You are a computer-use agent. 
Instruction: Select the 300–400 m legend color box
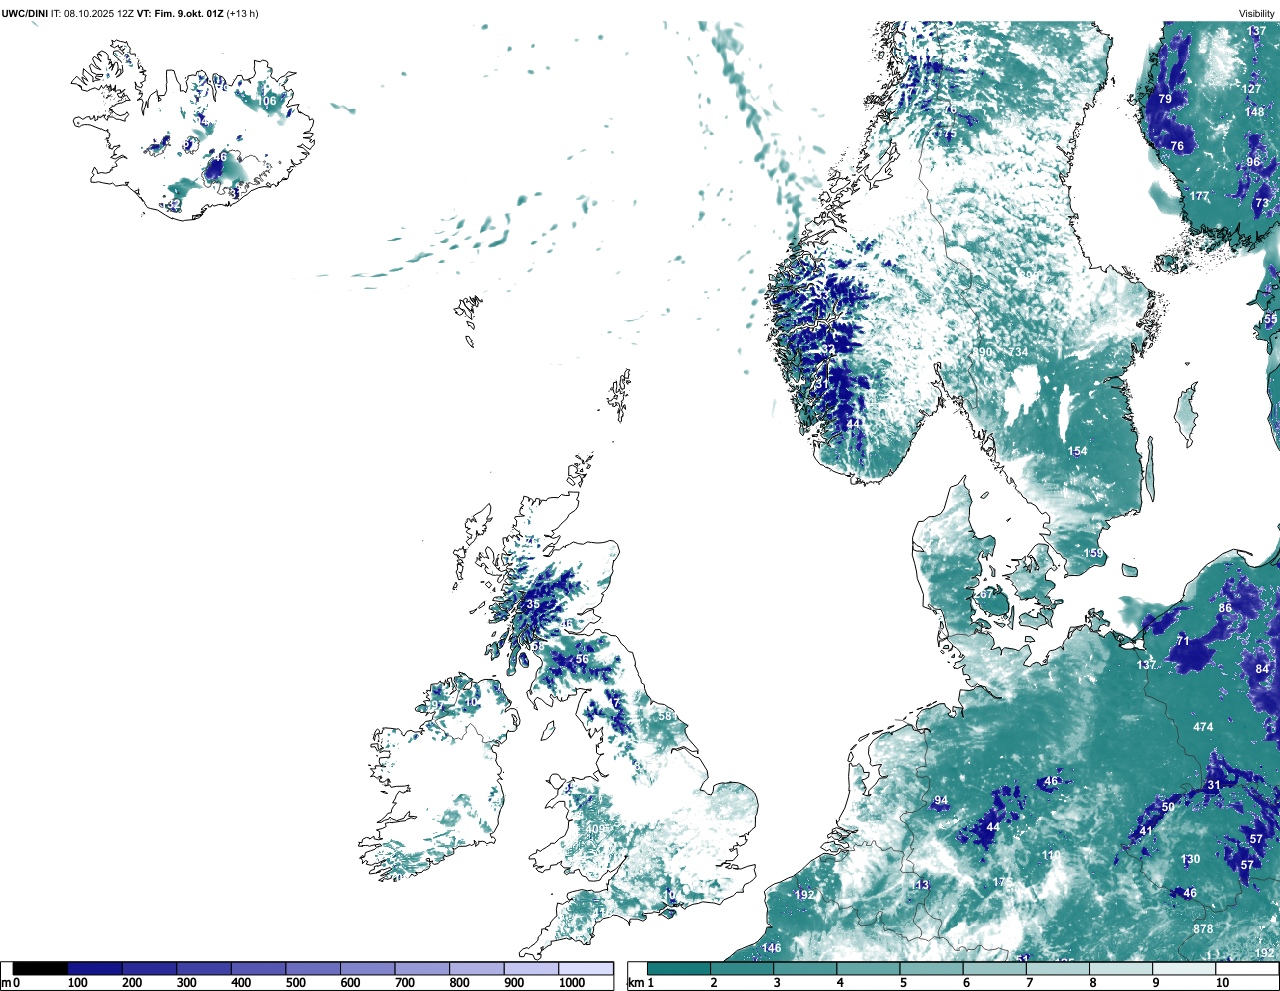204,968
